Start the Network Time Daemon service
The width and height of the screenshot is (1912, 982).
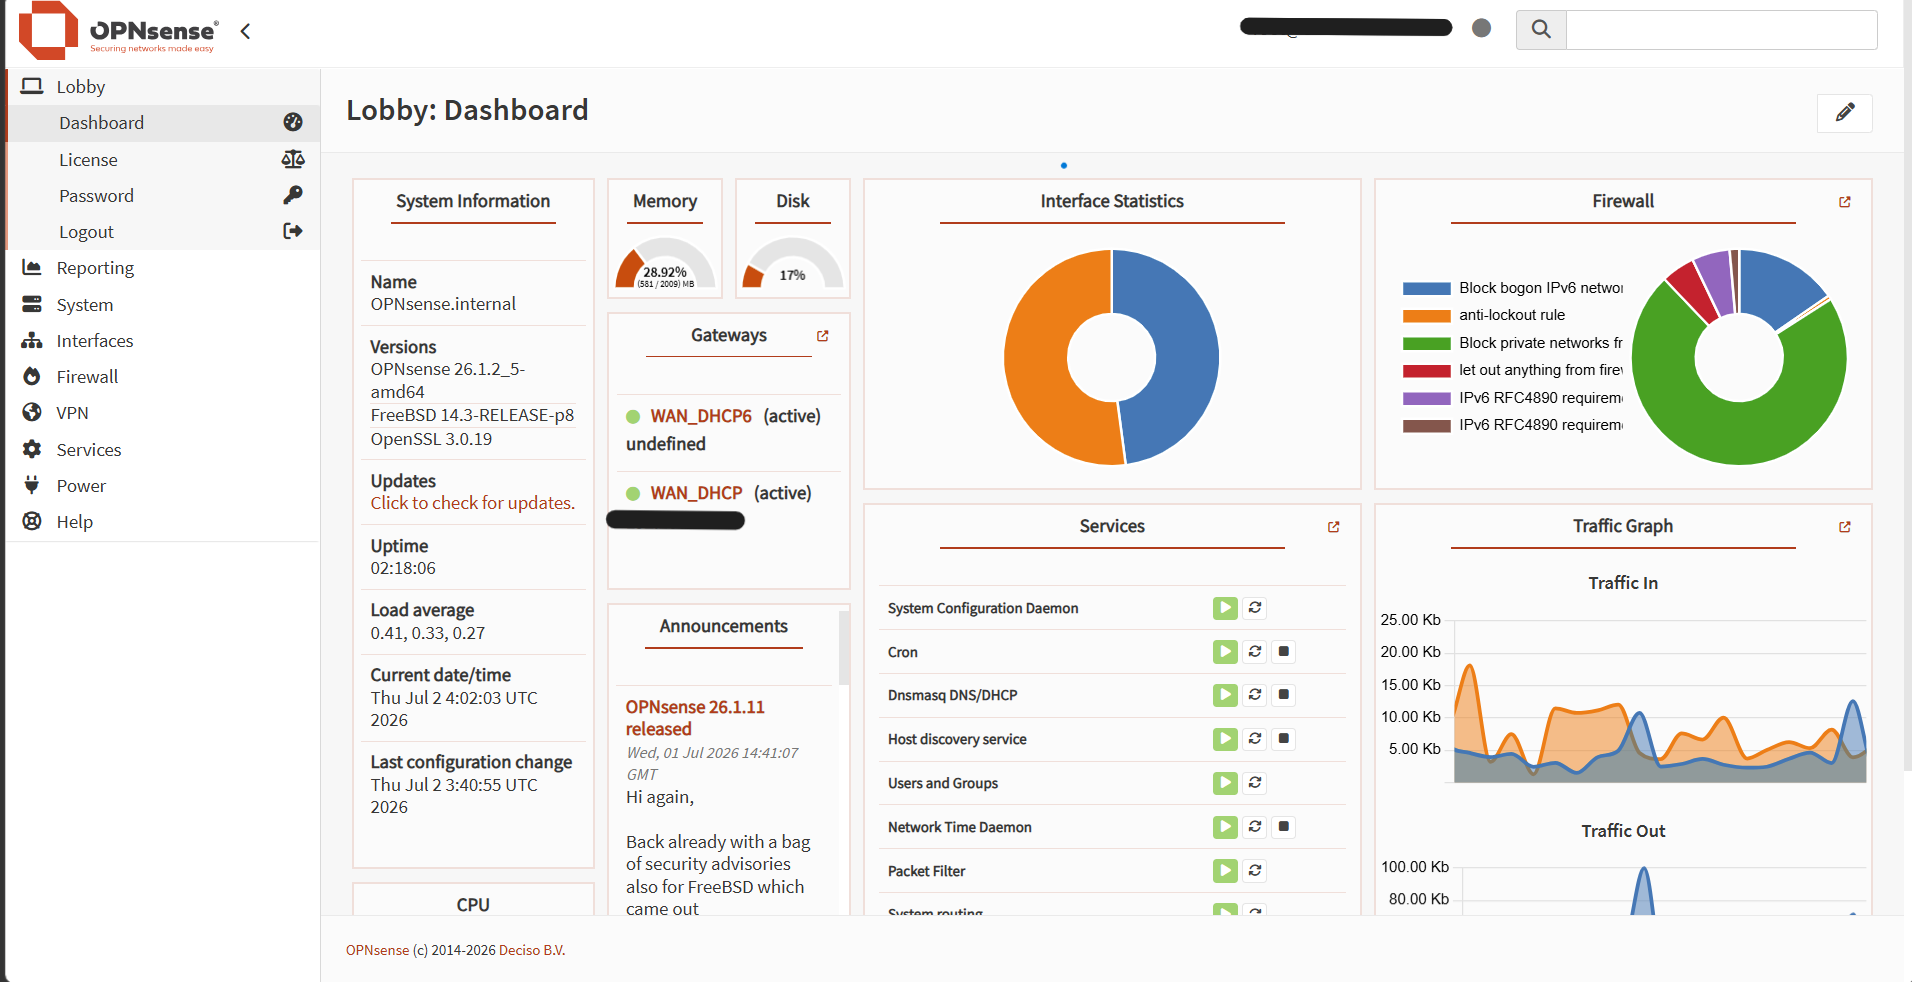(1225, 827)
